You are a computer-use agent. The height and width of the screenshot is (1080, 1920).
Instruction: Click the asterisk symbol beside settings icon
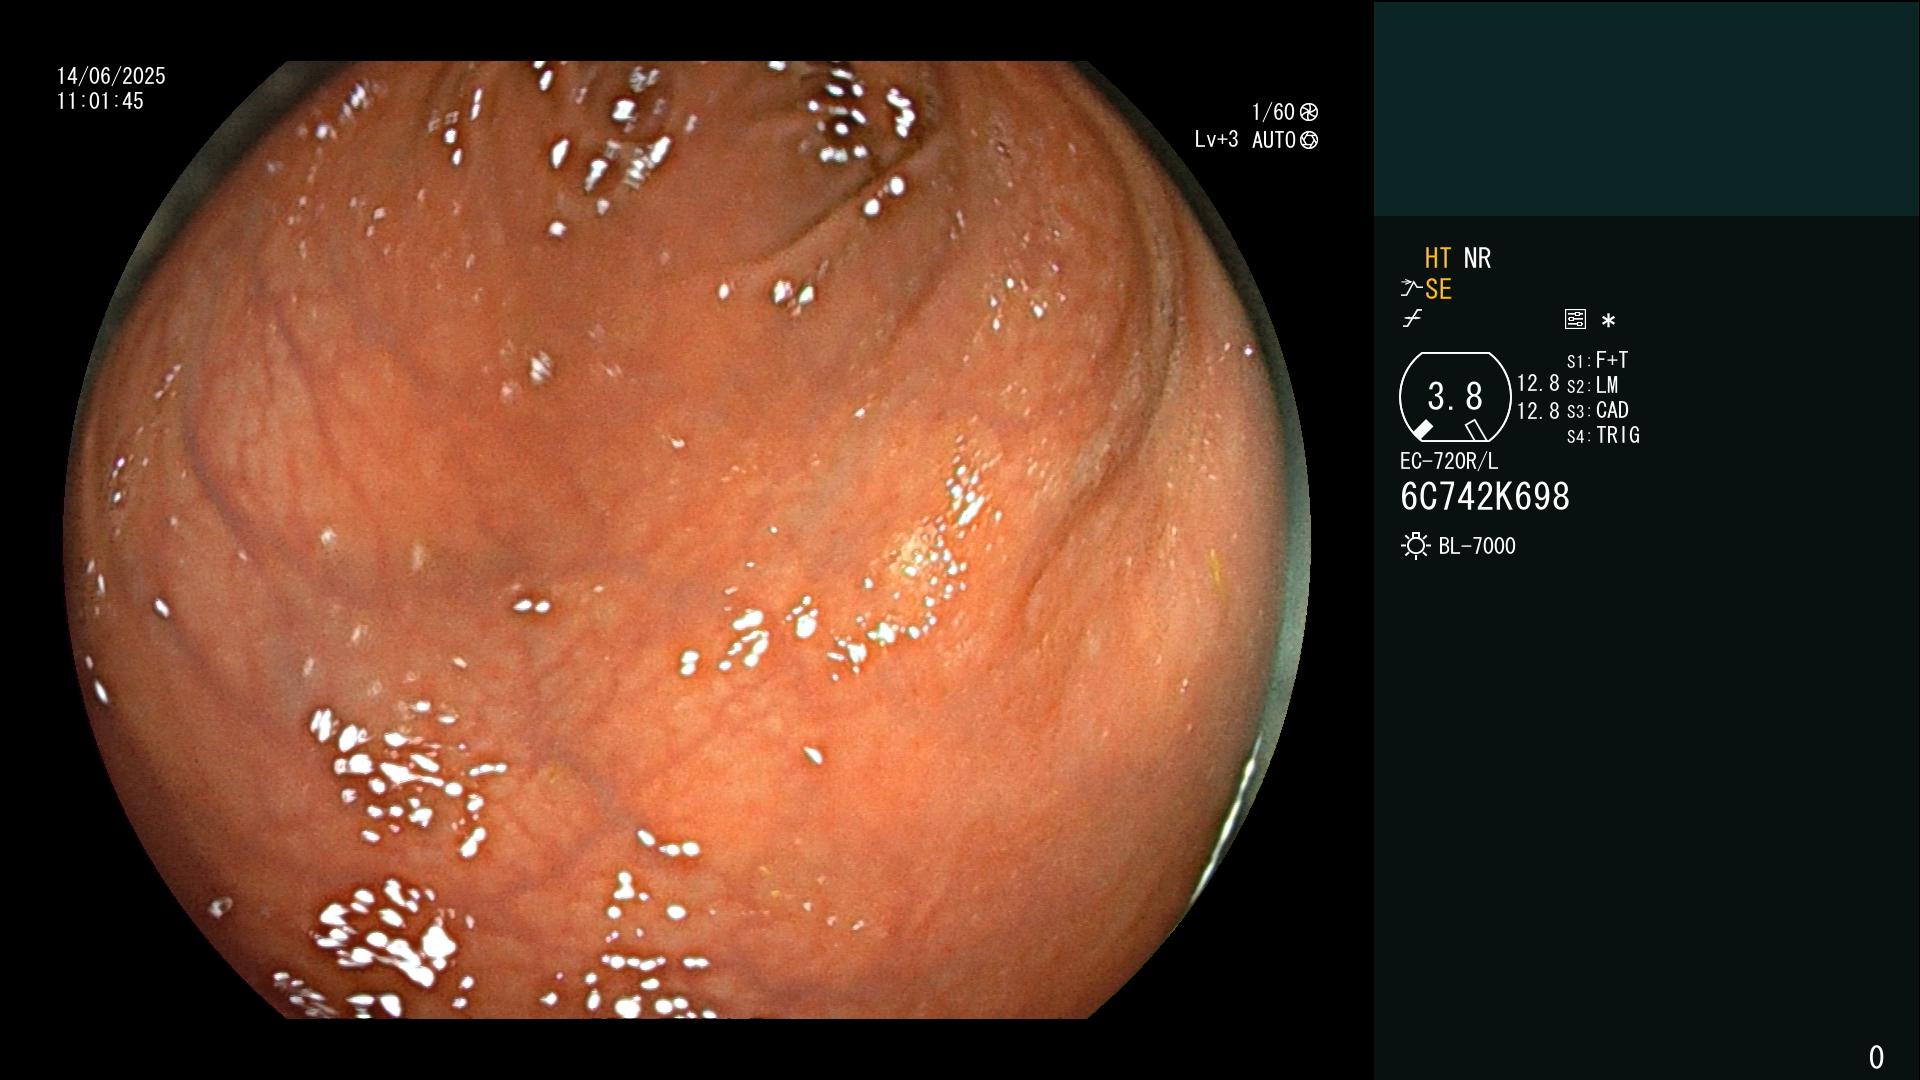pos(1608,321)
